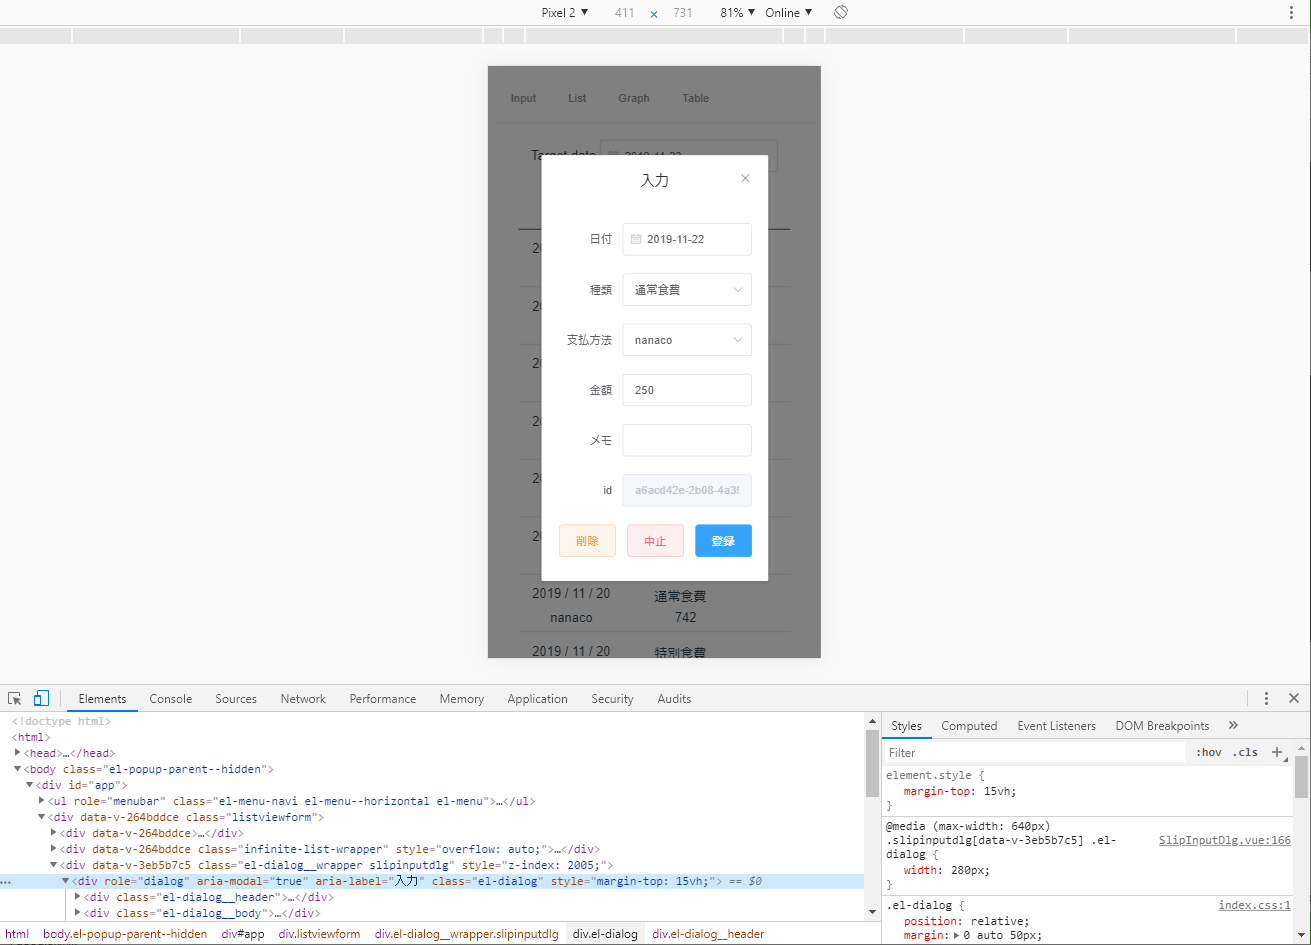Click the empty メモ input field
Viewport: 1311px width, 945px height.
(x=687, y=440)
